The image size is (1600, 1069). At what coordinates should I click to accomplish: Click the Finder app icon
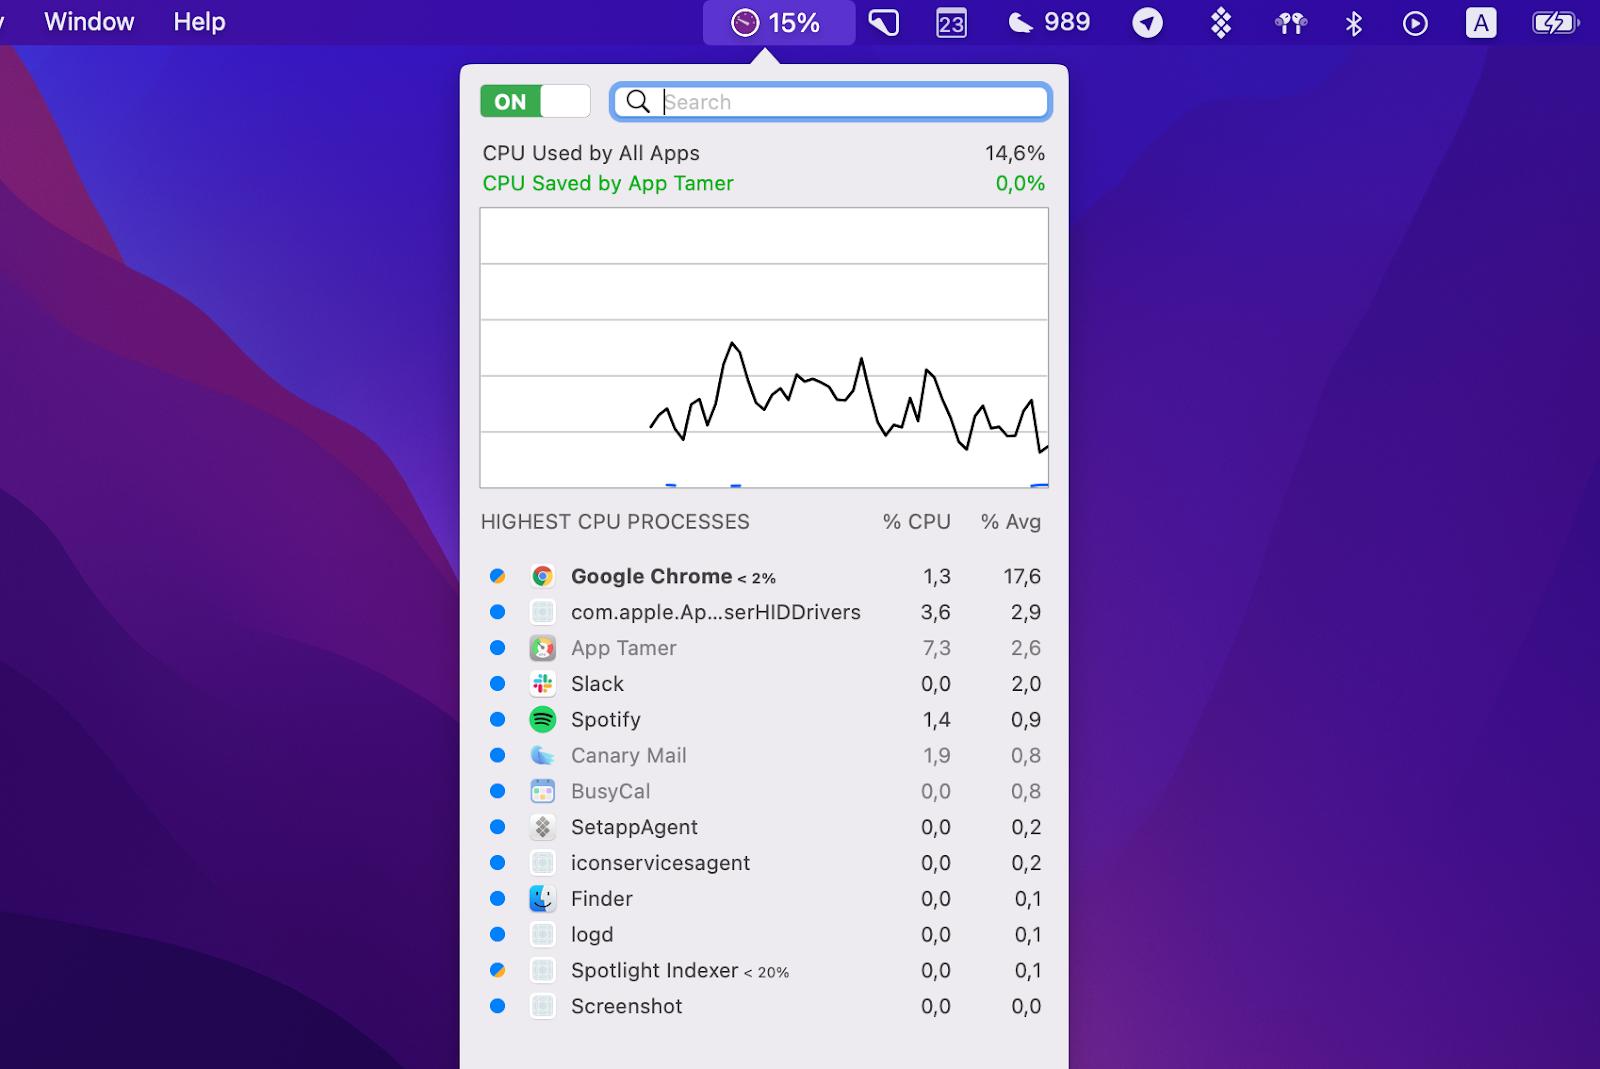click(x=542, y=898)
